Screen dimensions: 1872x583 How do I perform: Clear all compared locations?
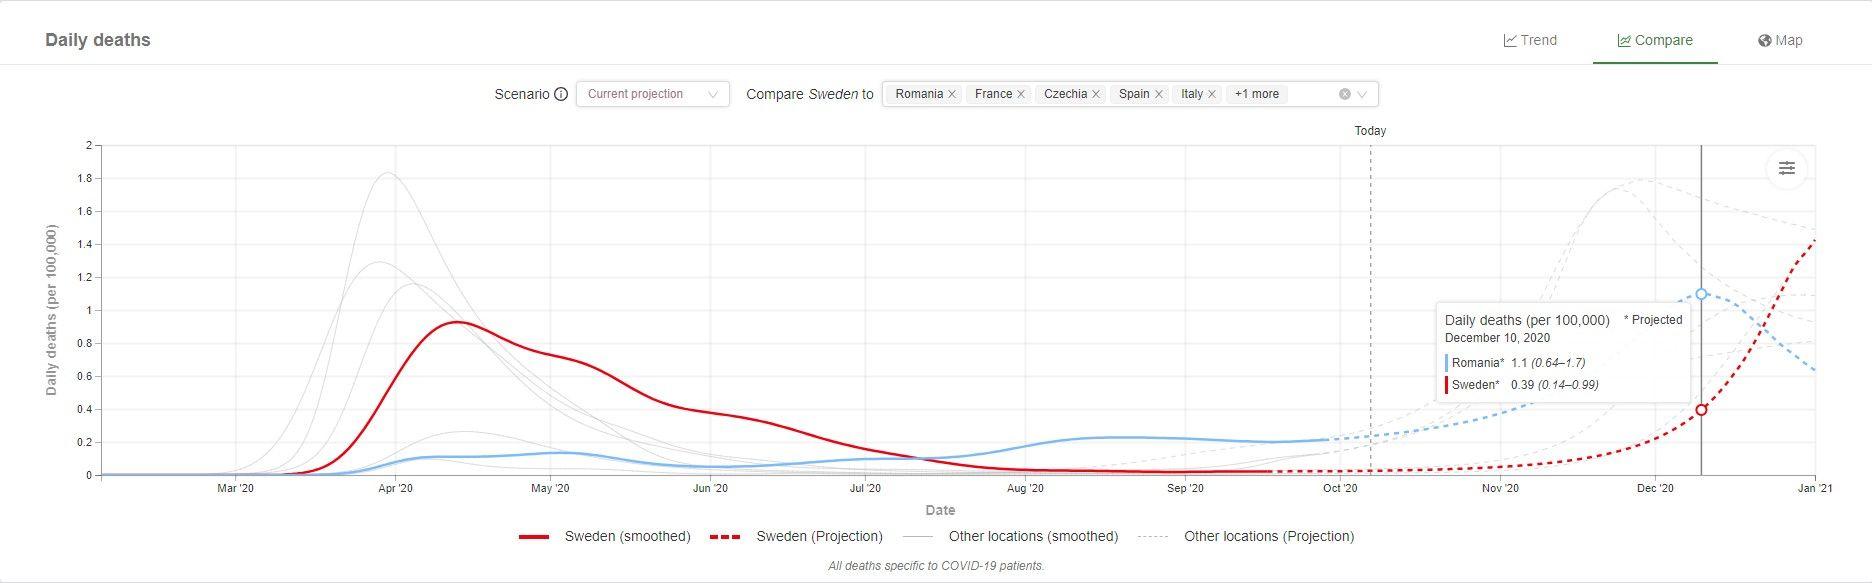pos(1345,94)
